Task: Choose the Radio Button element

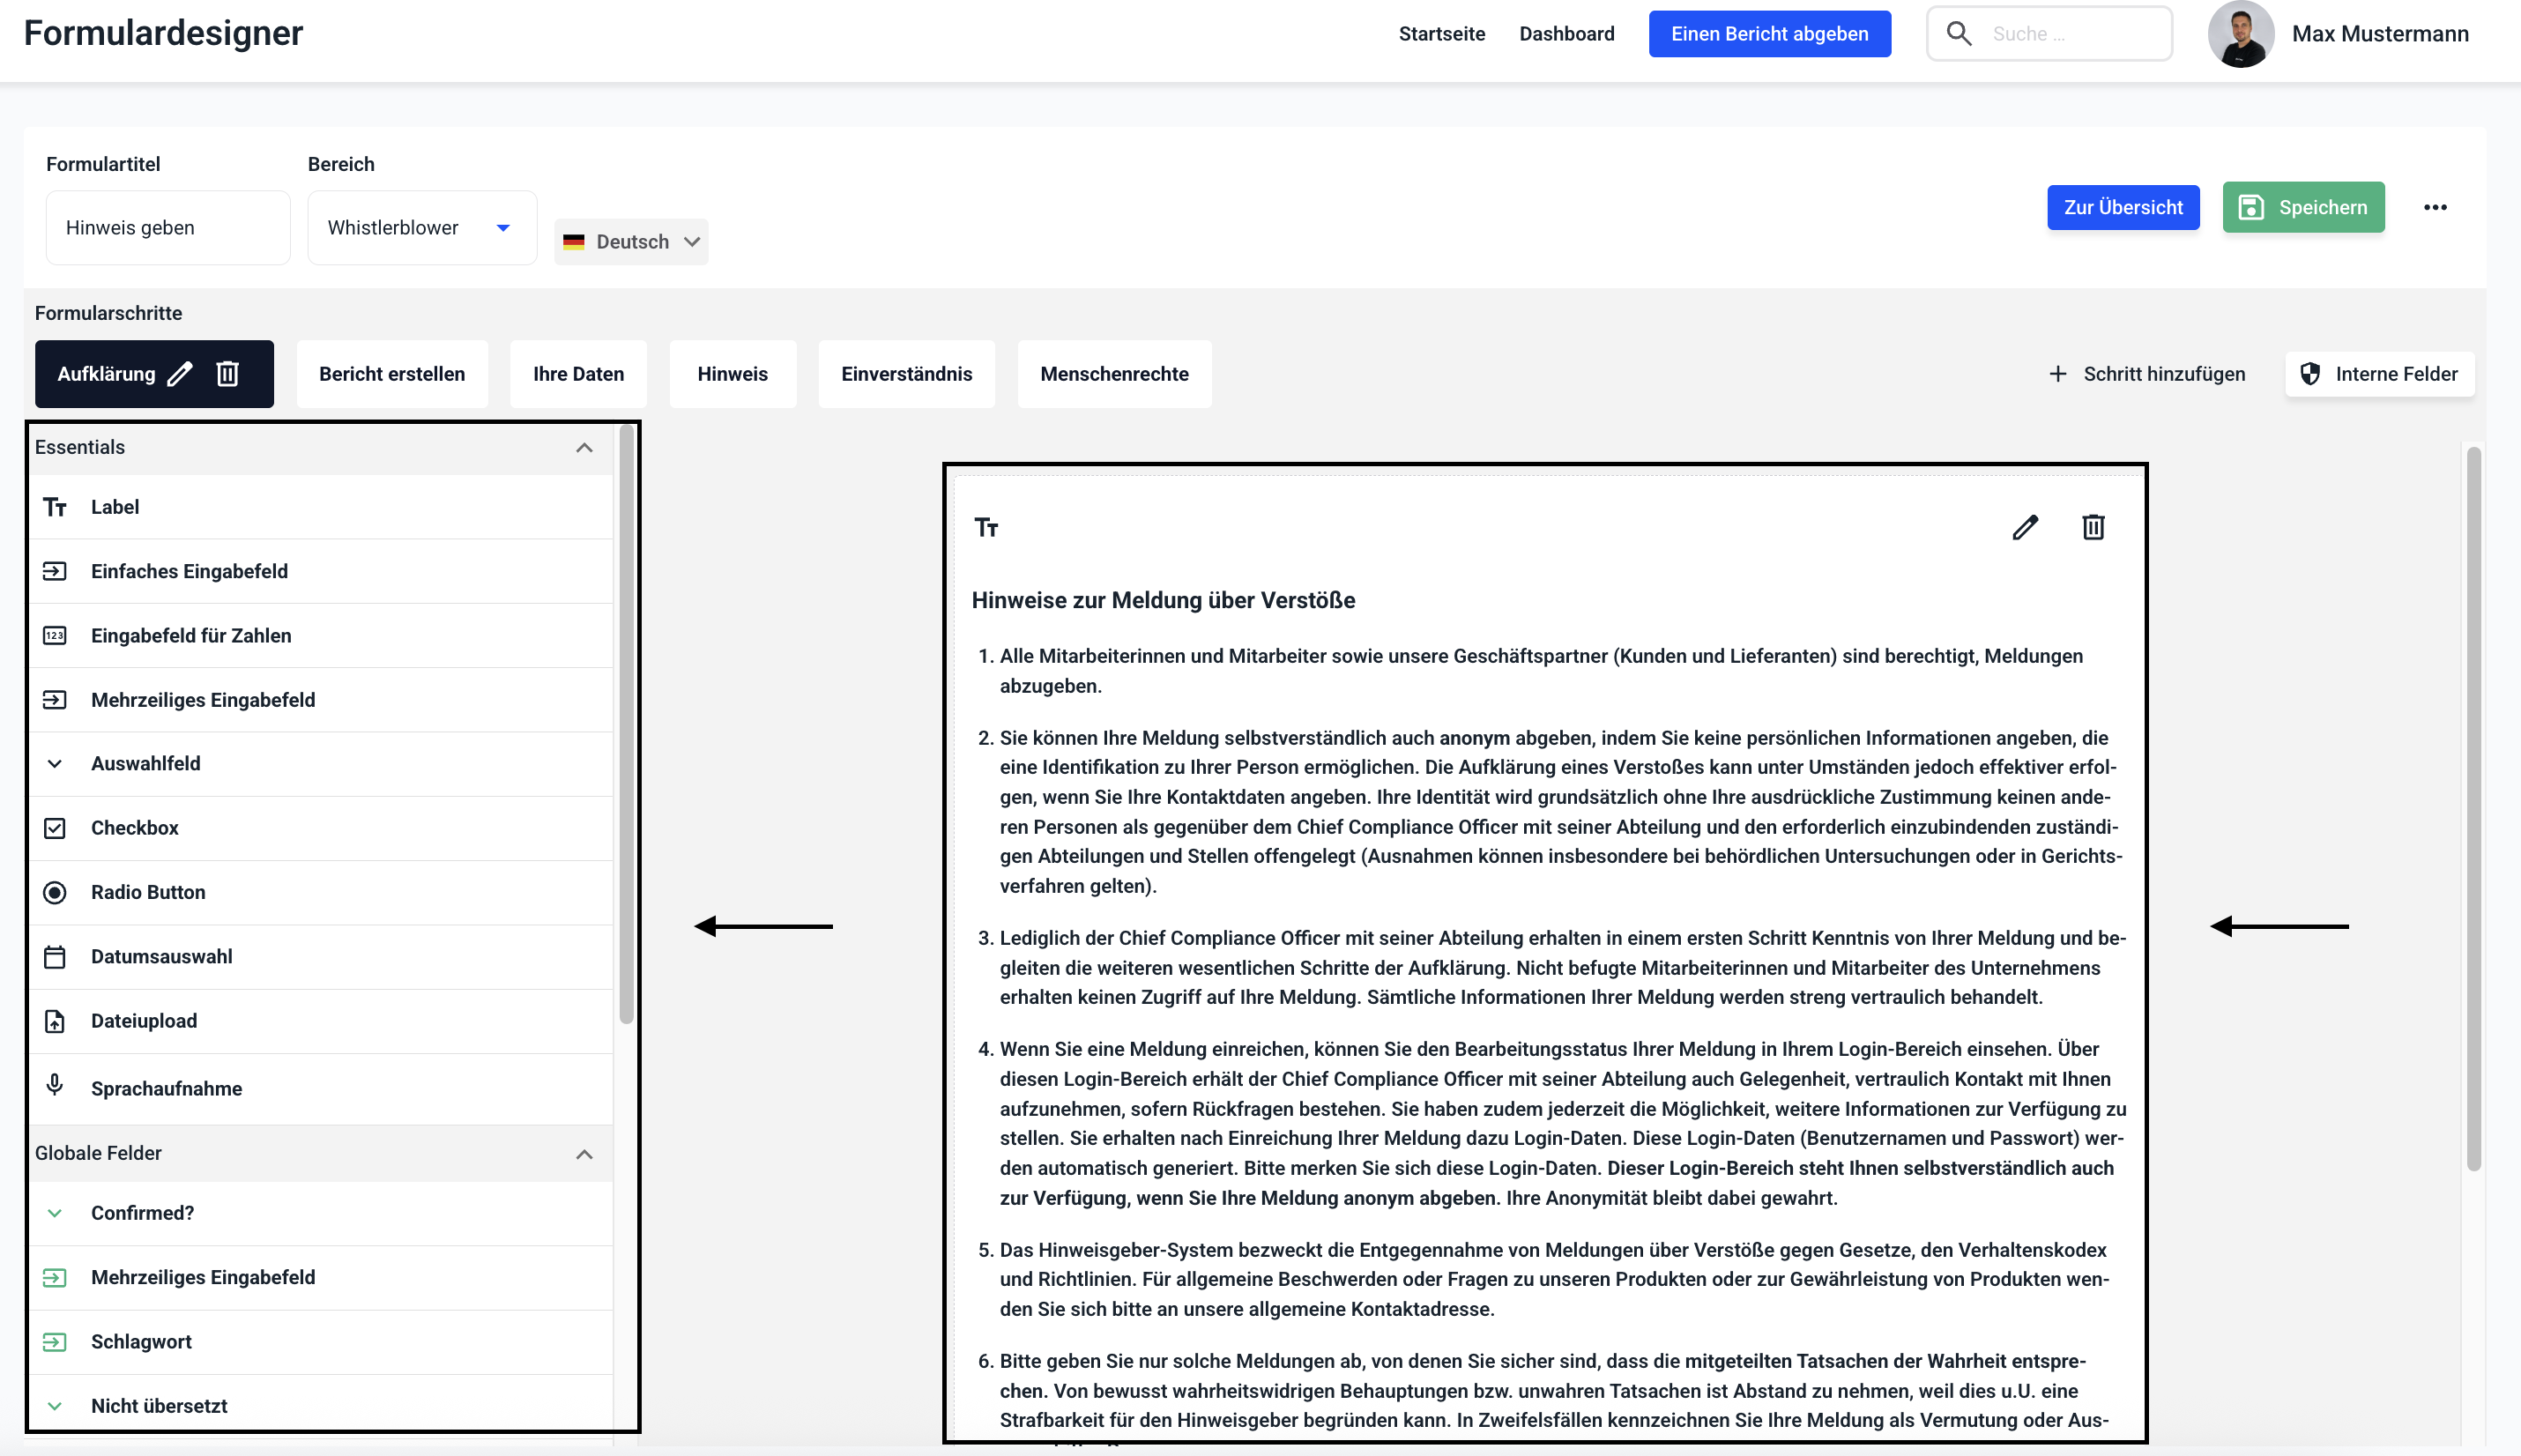Action: (x=148, y=892)
